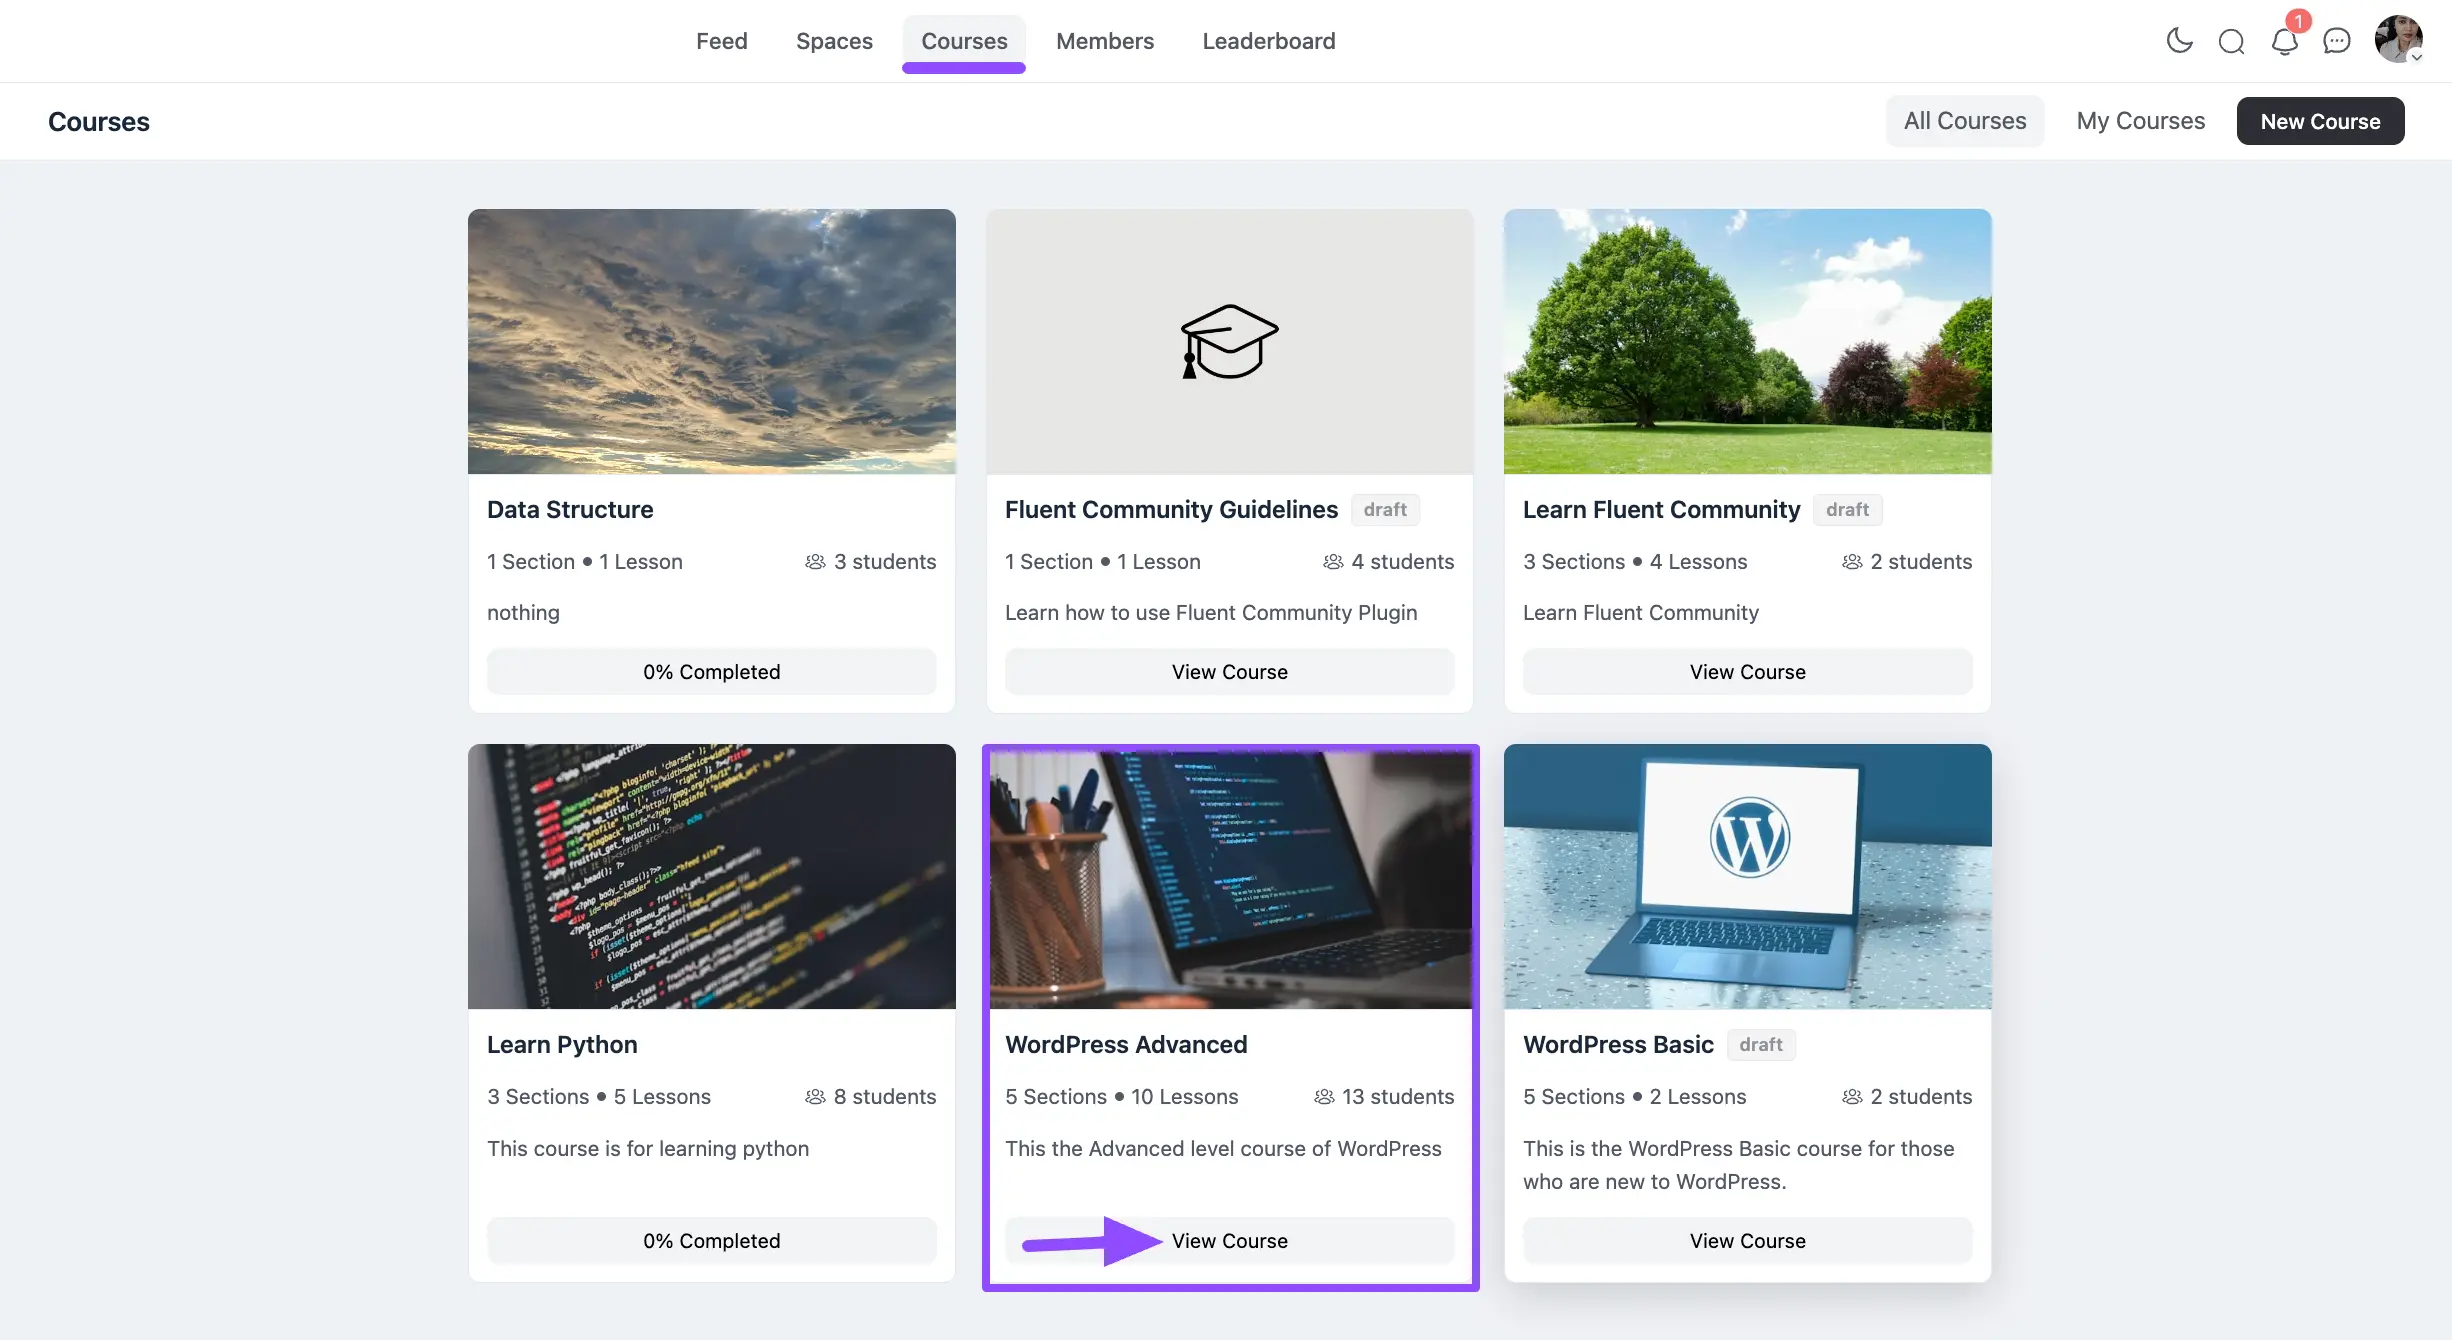Click the 'nothing' description text
2452x1340 pixels.
pos(523,613)
